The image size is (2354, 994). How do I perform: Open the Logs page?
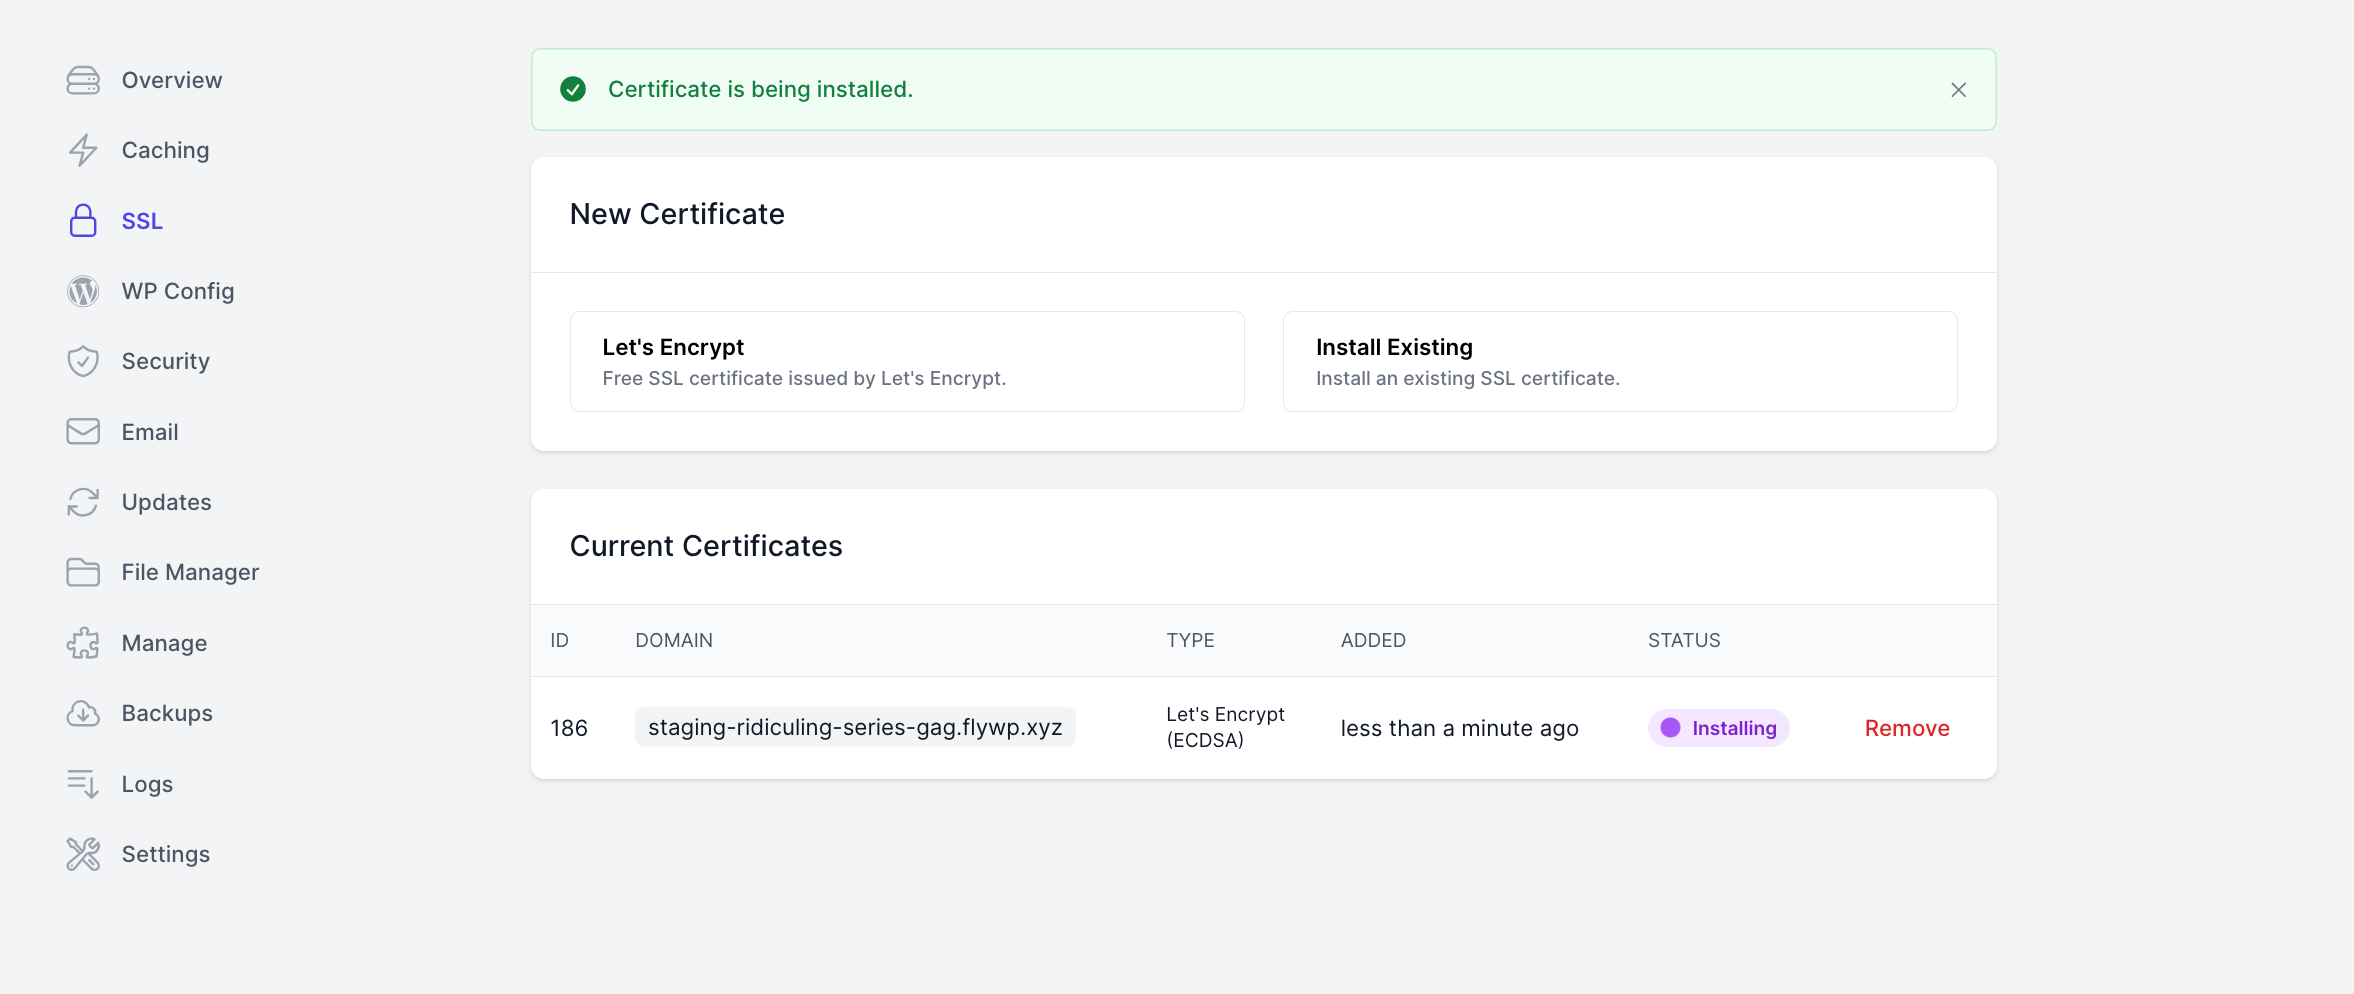tap(147, 784)
